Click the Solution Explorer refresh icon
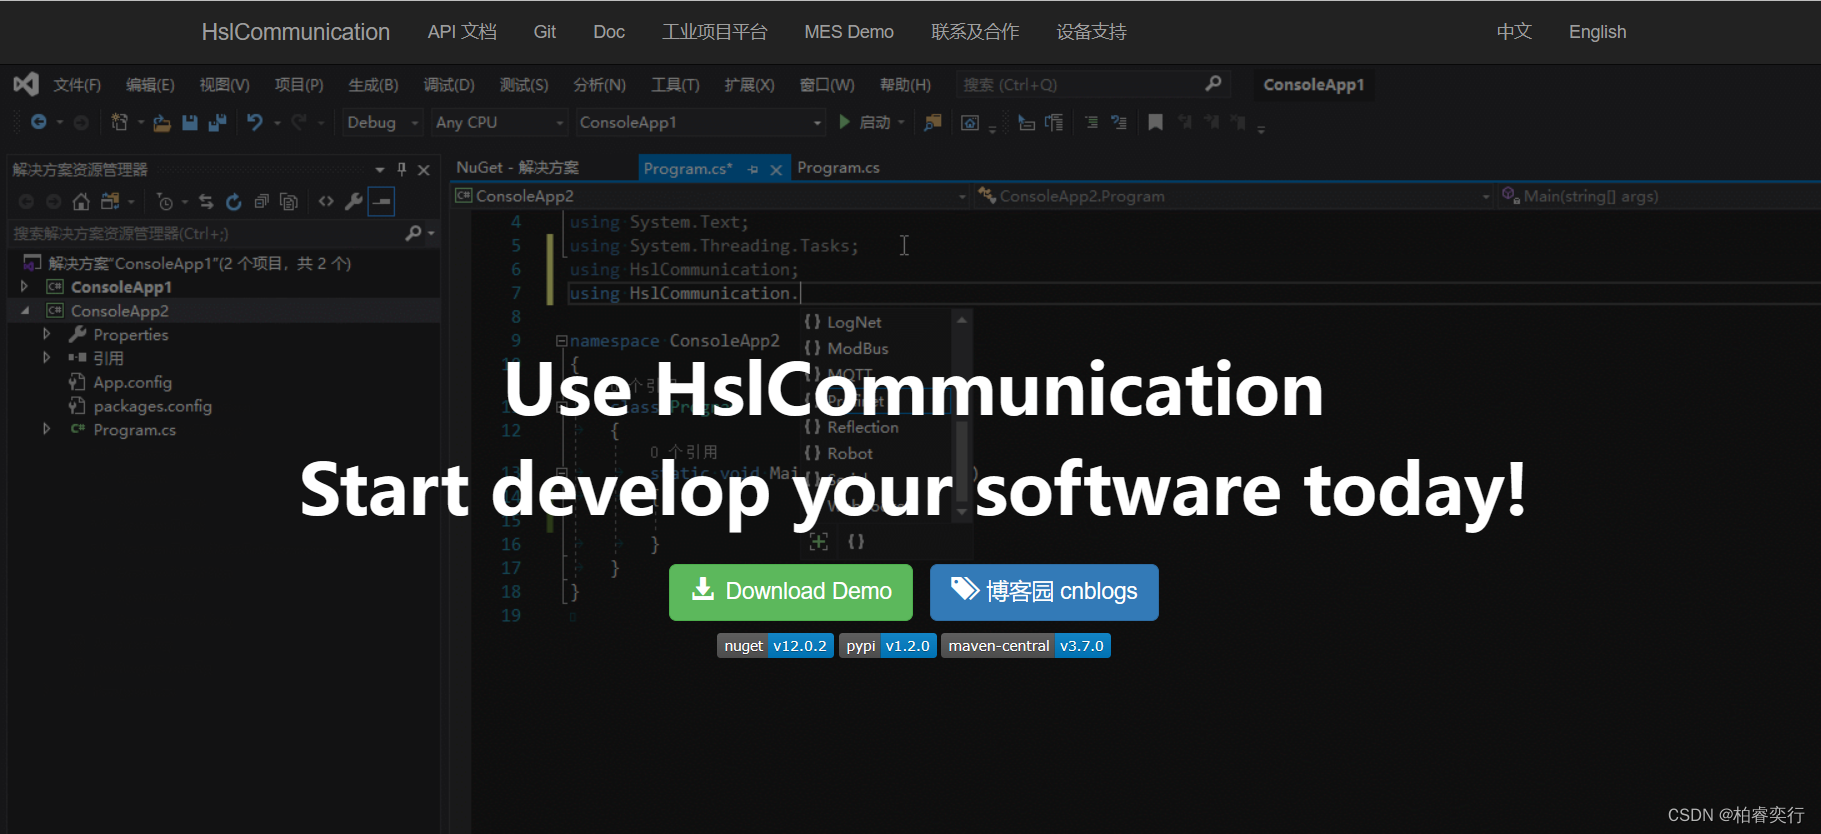Viewport: 1821px width, 834px height. point(234,202)
